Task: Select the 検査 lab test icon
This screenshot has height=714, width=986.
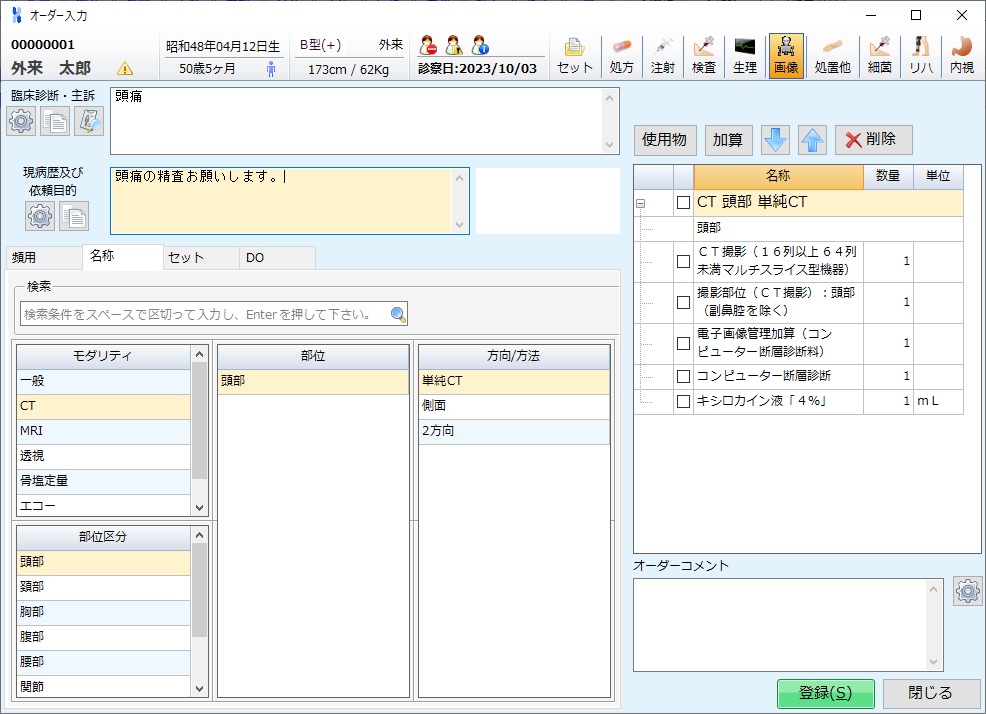Action: pos(703,57)
